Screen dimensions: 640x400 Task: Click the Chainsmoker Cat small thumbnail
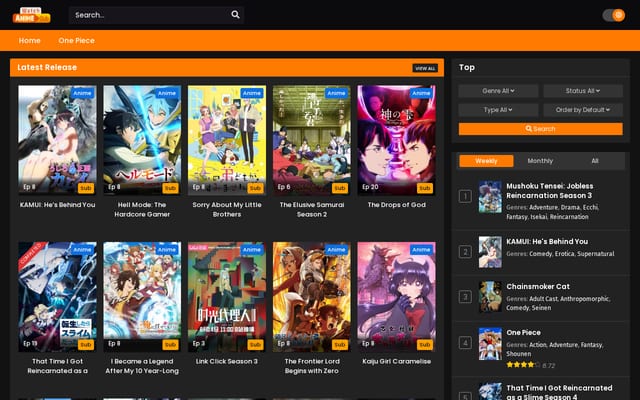tap(490, 297)
